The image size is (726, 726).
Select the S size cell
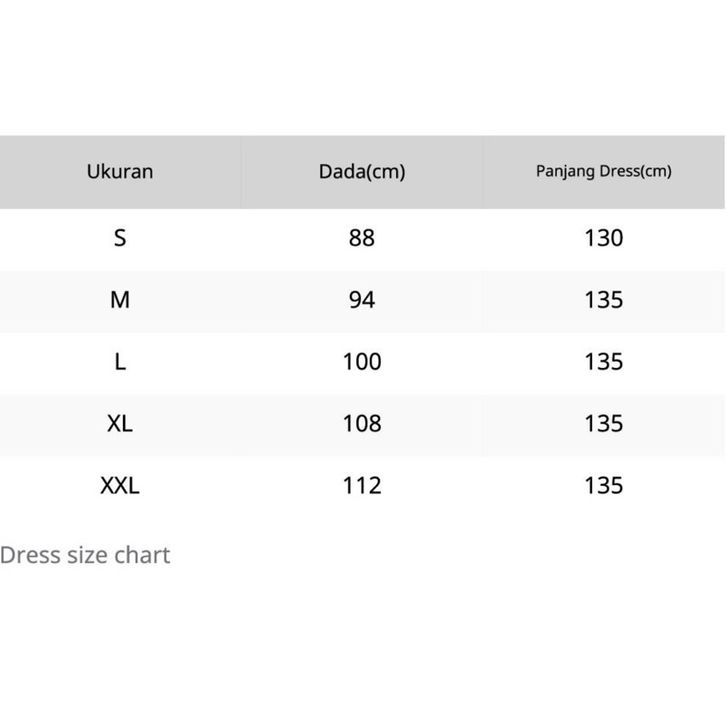pyautogui.click(x=120, y=238)
